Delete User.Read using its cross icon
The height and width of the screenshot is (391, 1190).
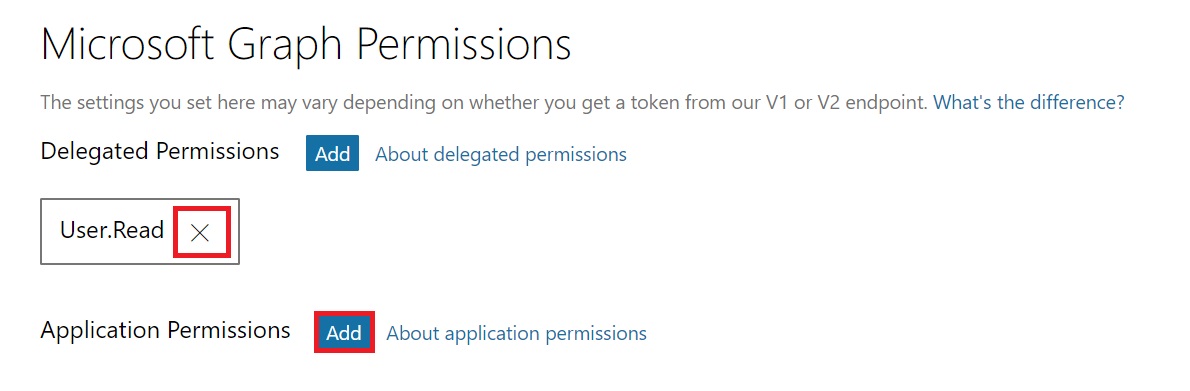[200, 232]
